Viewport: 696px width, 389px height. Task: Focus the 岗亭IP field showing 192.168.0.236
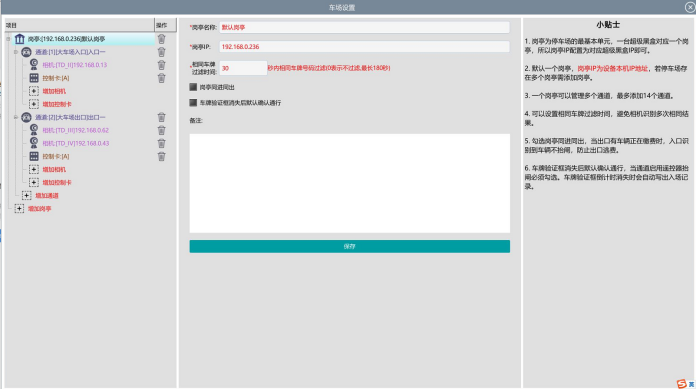point(364,47)
